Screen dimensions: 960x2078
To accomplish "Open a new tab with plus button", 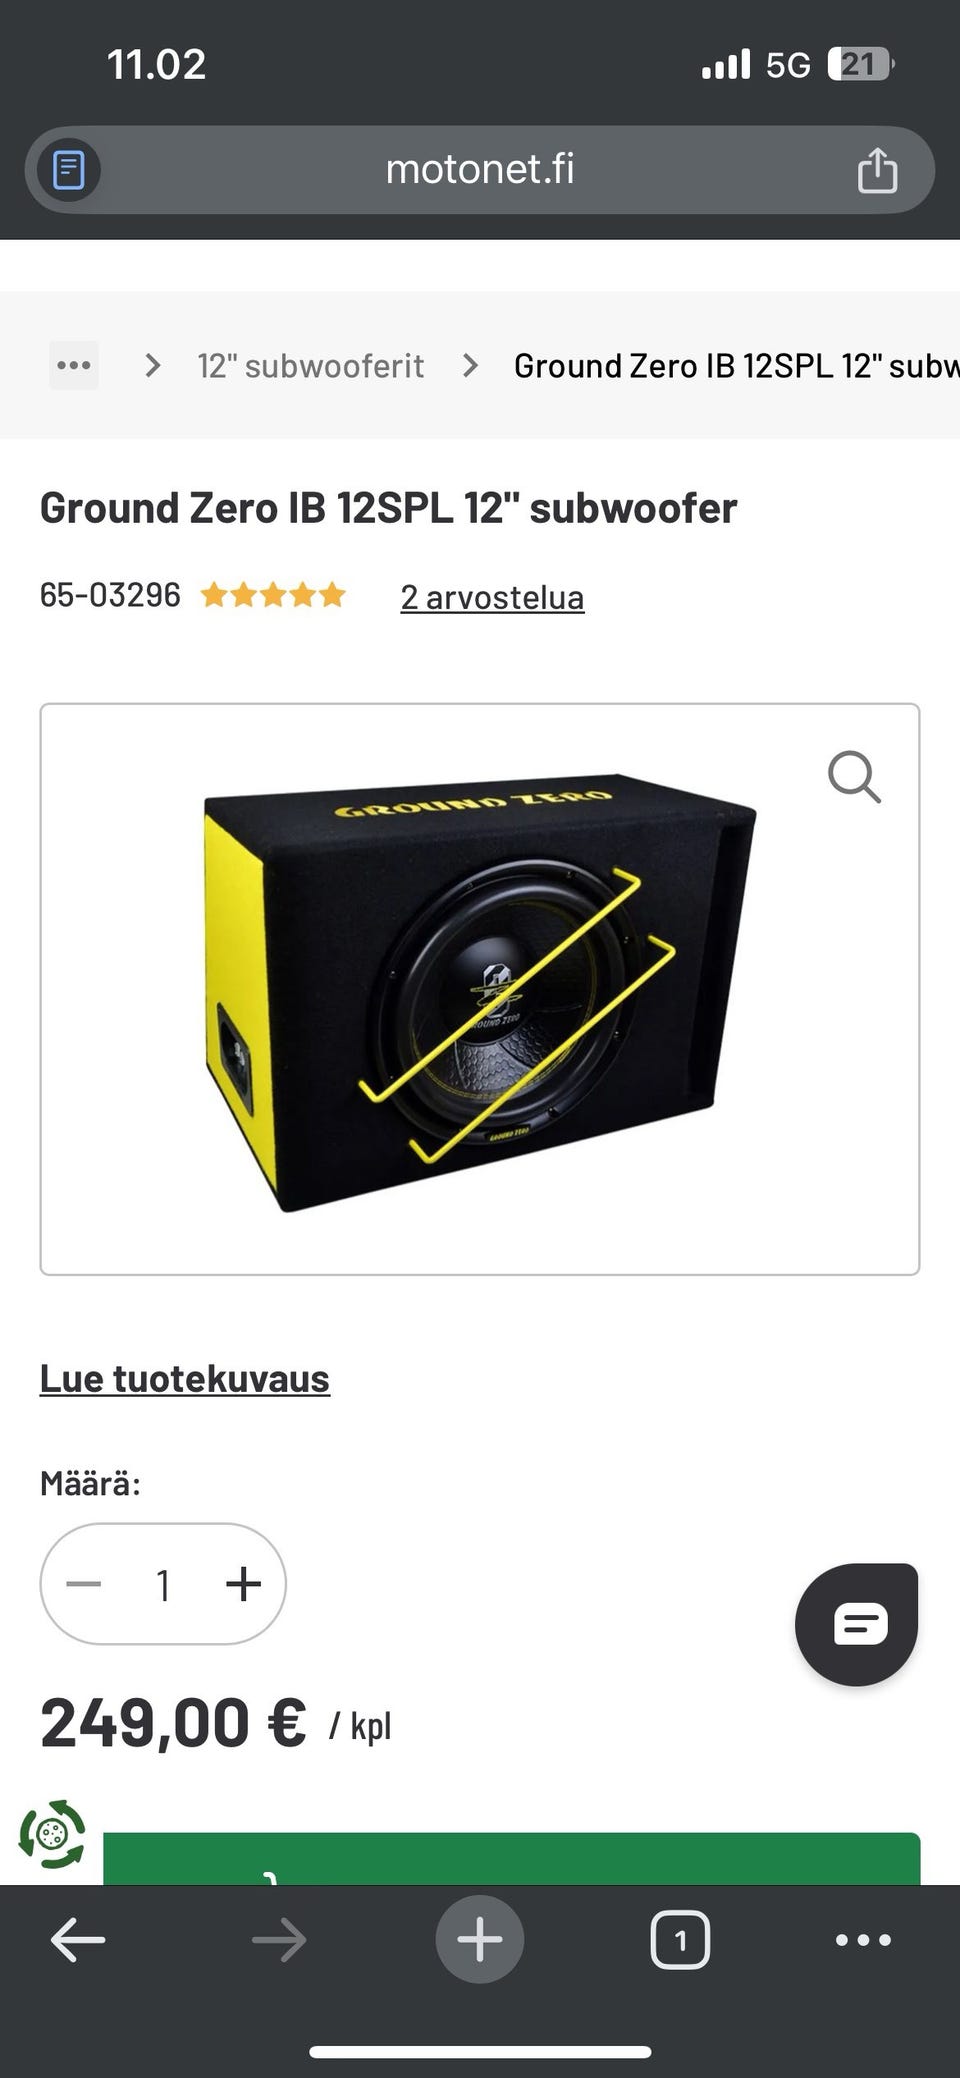I will (480, 1939).
